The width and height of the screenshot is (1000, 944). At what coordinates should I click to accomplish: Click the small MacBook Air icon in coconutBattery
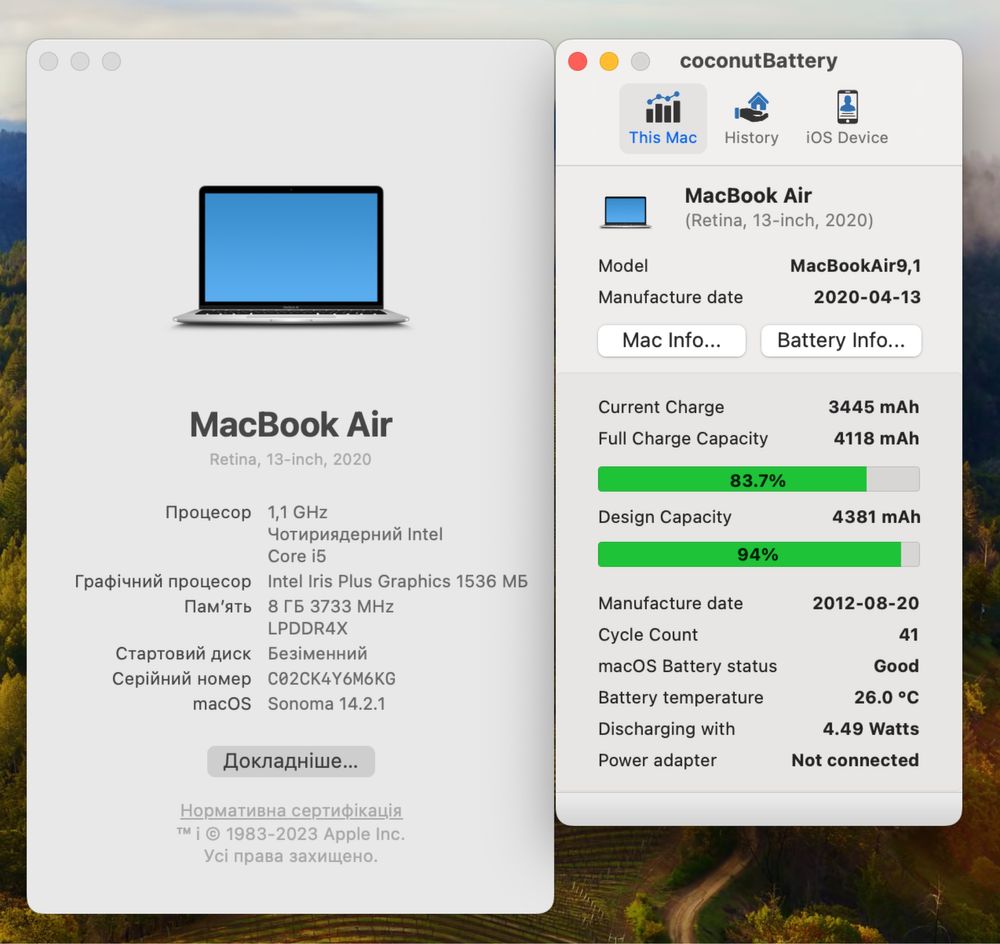point(626,211)
